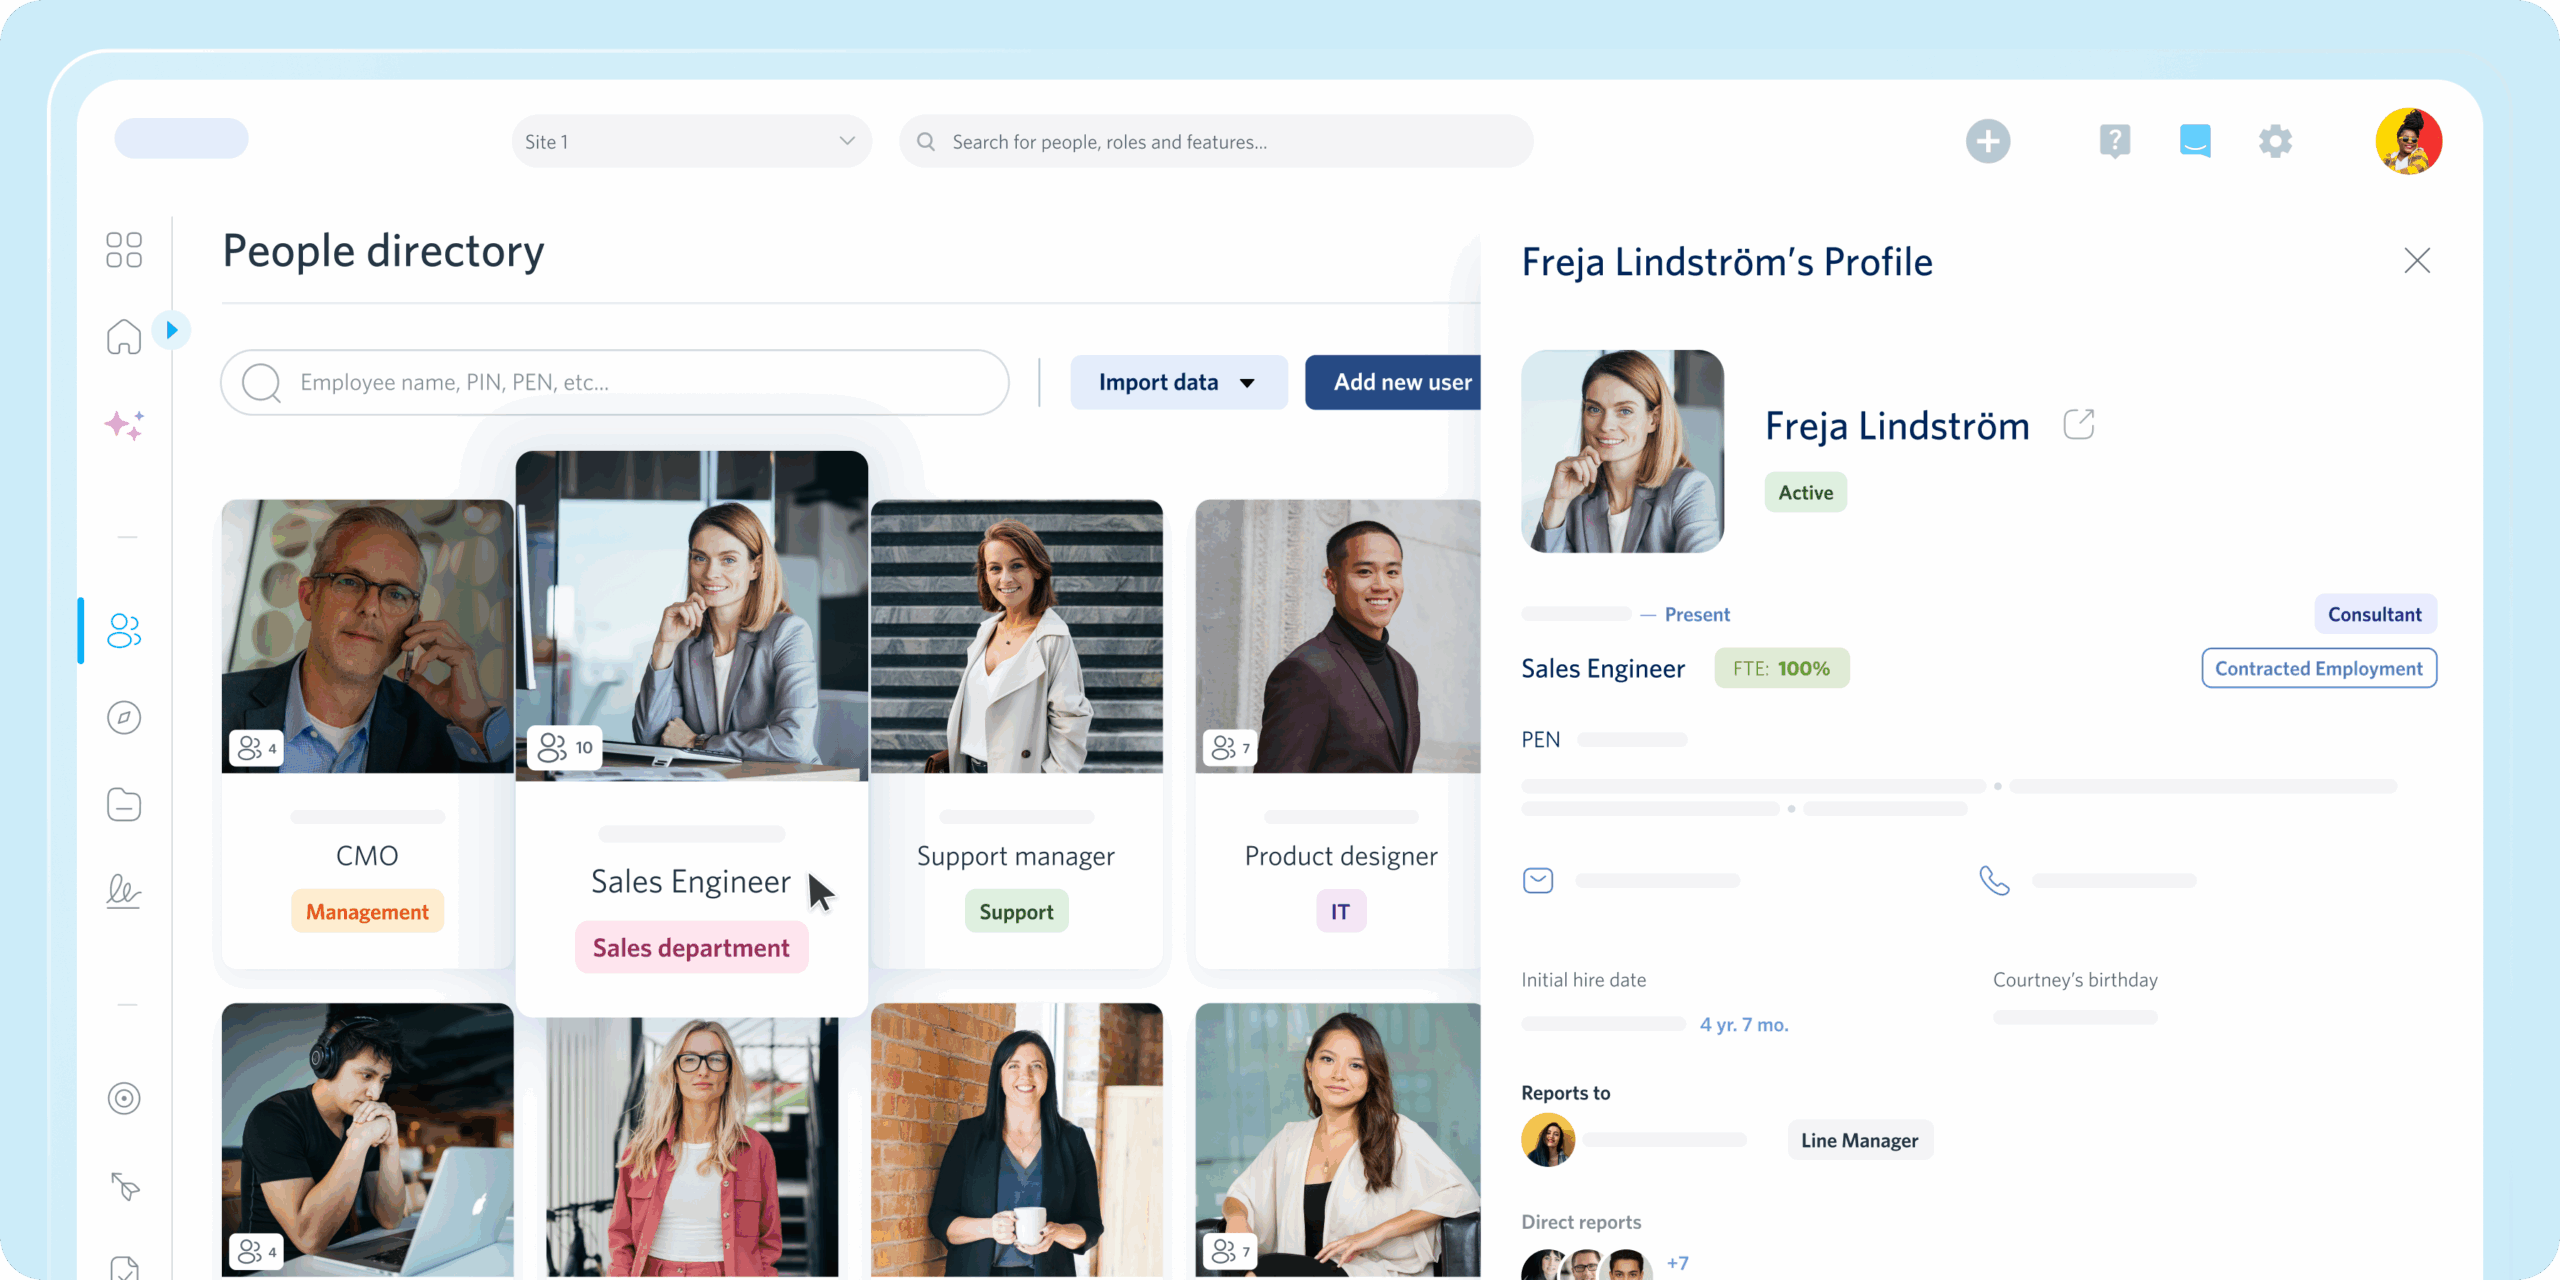Open the compass explore sidebar icon
The width and height of the screenshot is (2560, 1280).
124,718
